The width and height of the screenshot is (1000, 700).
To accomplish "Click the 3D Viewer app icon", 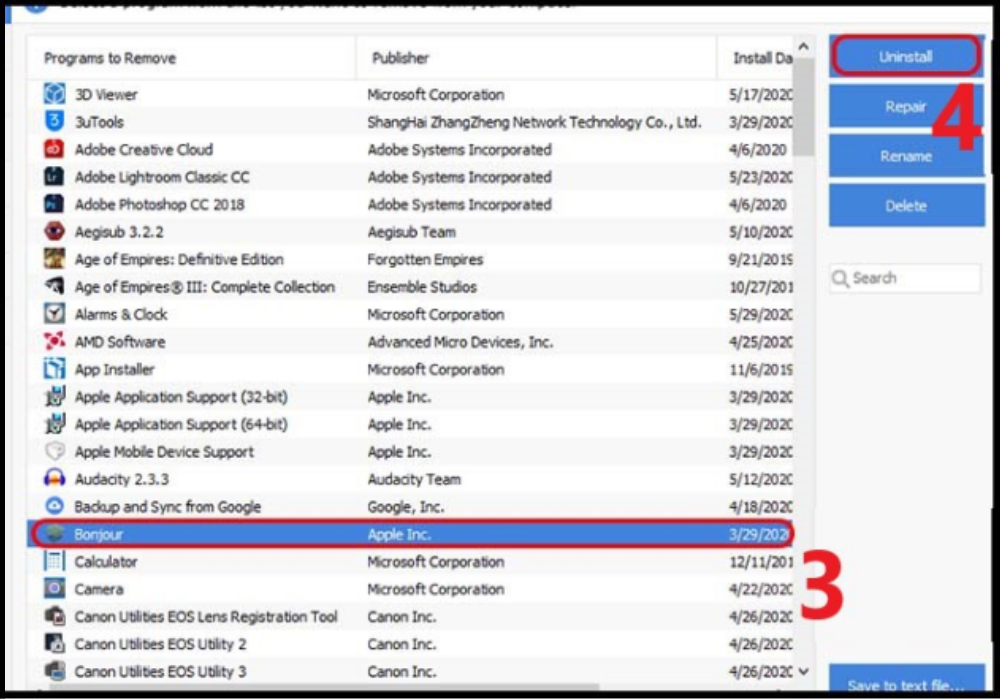I will click(x=54, y=94).
